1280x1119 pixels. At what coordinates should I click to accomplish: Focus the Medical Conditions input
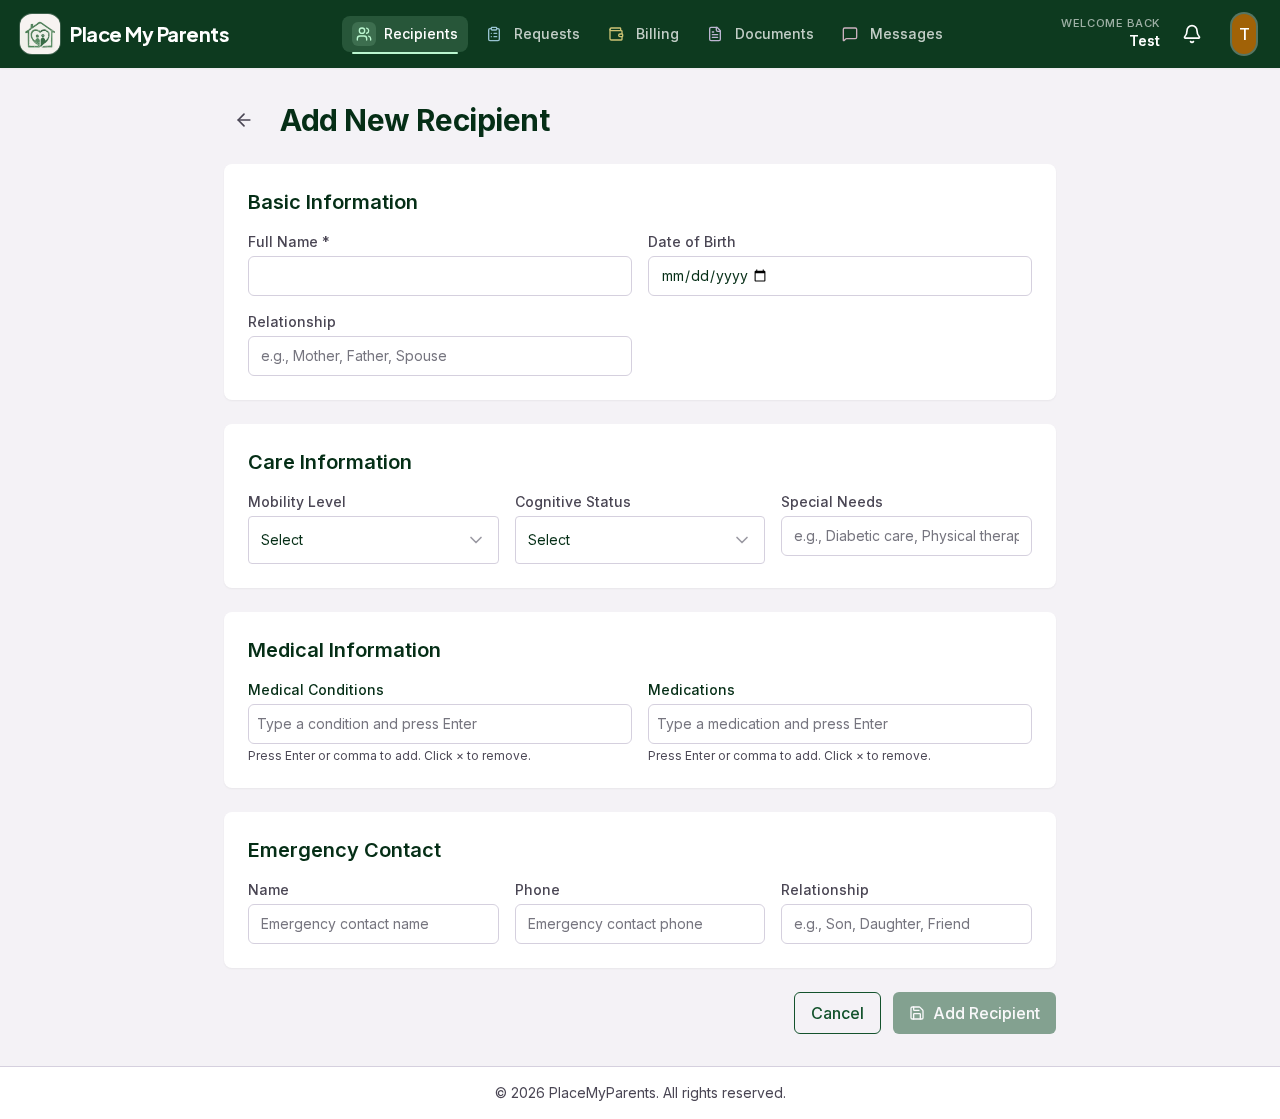pos(440,724)
